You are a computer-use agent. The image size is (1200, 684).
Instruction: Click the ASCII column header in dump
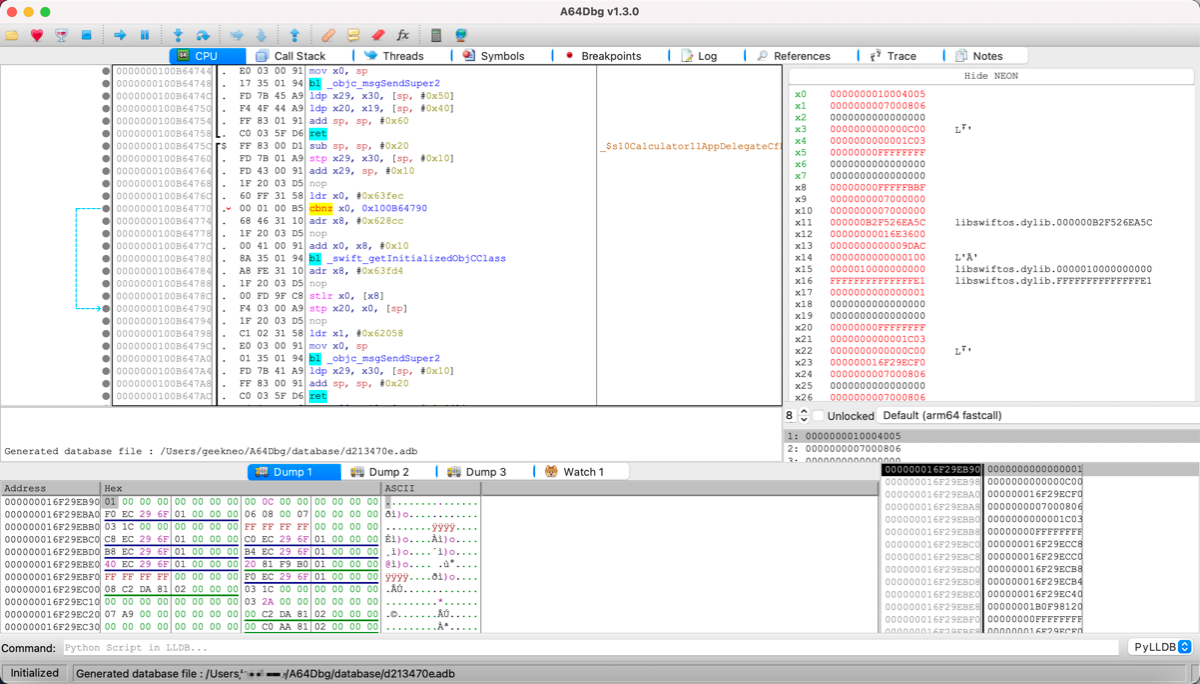[x=431, y=488]
